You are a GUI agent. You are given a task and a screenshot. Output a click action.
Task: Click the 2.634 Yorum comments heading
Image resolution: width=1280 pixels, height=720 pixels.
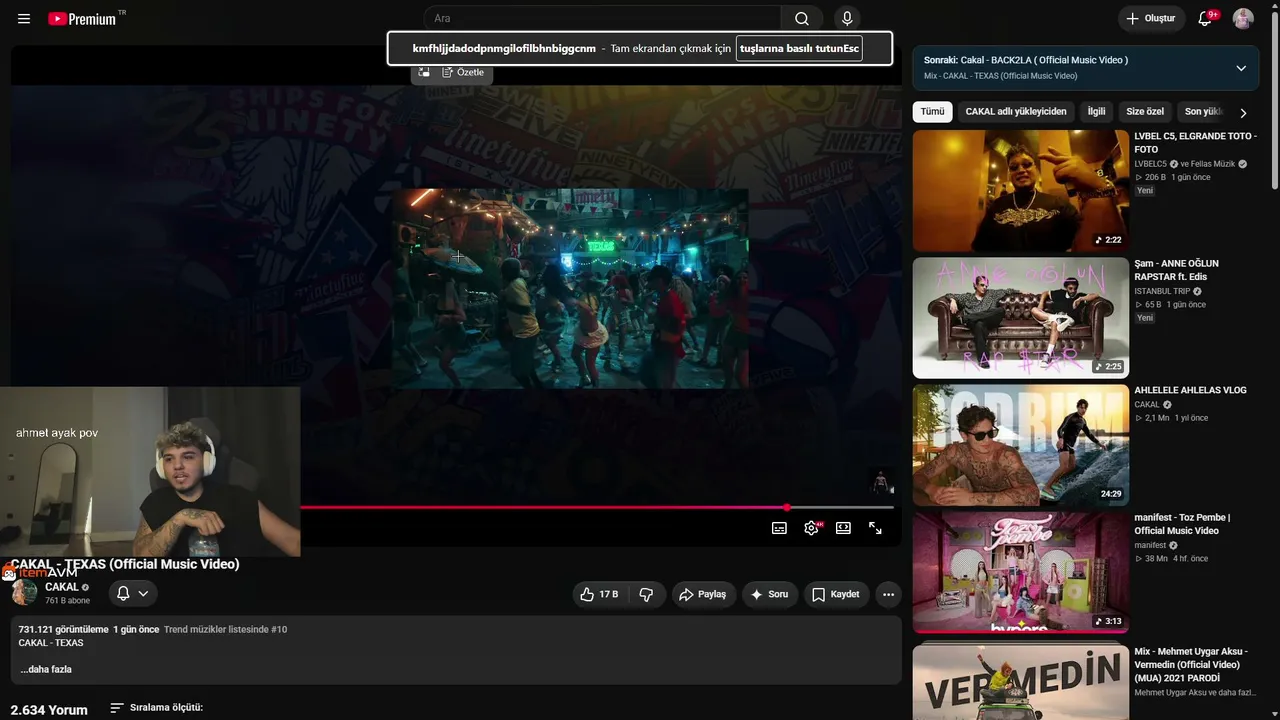click(49, 710)
